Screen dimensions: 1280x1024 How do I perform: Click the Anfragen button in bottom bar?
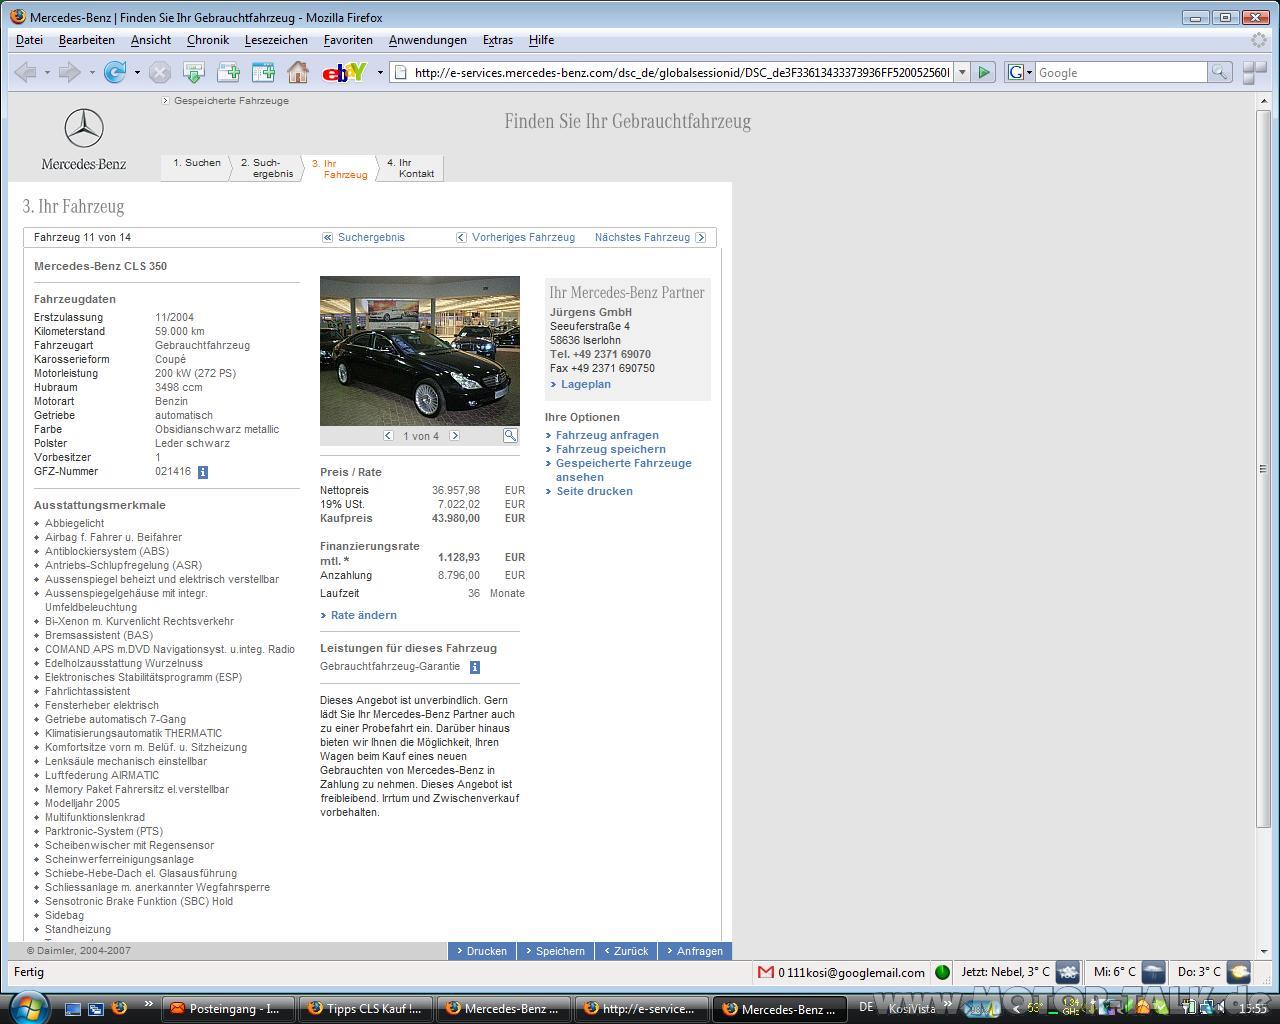(695, 951)
